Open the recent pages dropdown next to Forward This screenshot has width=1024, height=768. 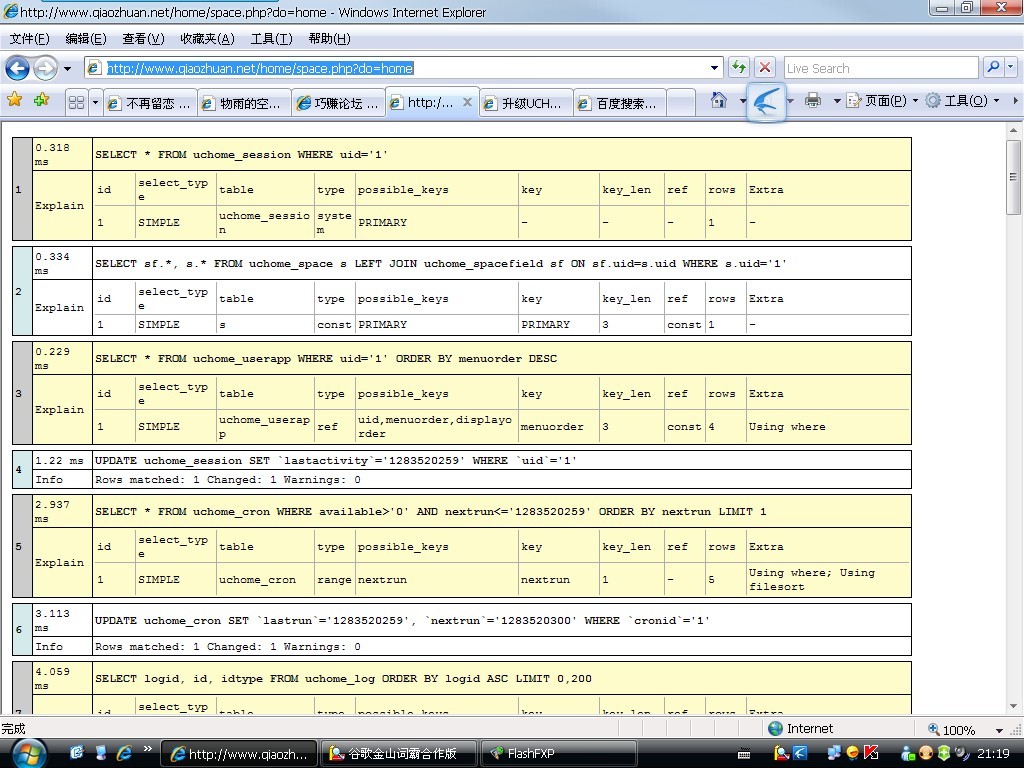tap(67, 69)
